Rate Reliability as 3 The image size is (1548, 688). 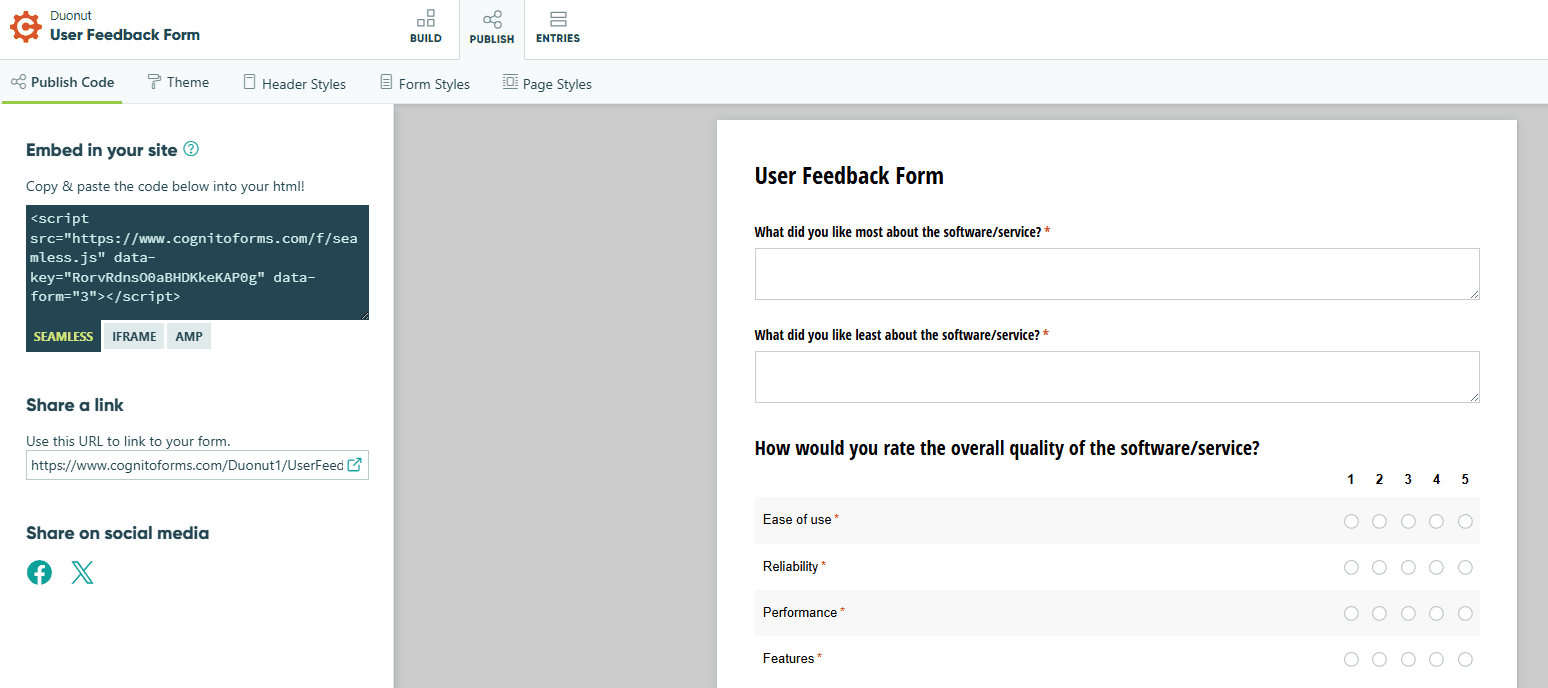(x=1408, y=567)
